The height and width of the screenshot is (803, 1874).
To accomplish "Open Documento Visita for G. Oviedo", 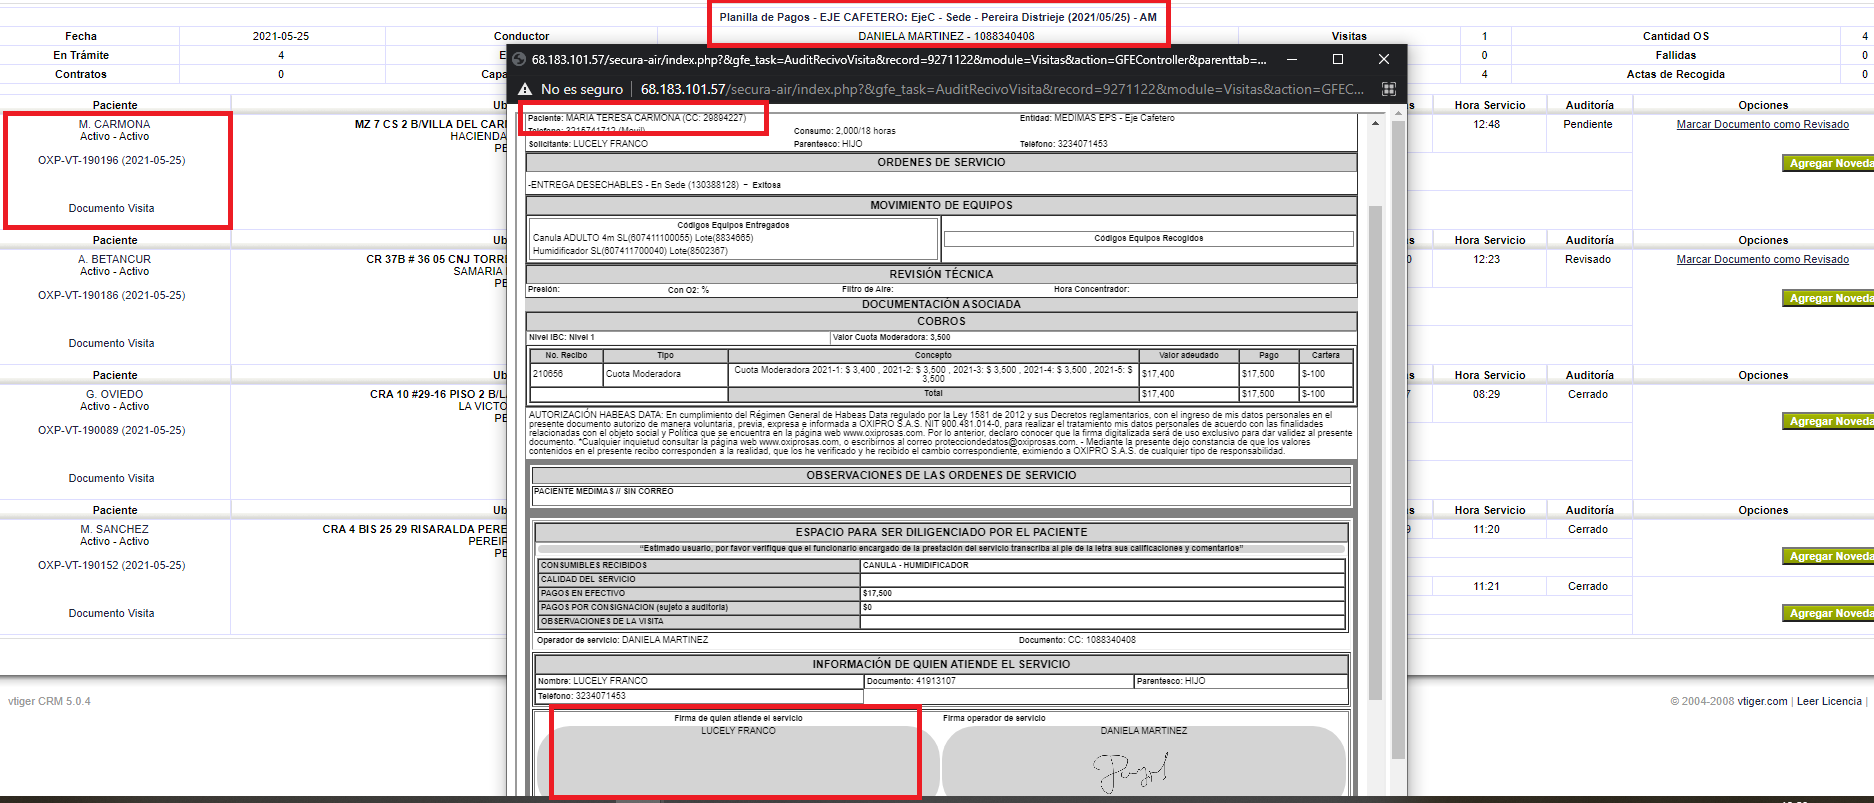I will [x=111, y=478].
